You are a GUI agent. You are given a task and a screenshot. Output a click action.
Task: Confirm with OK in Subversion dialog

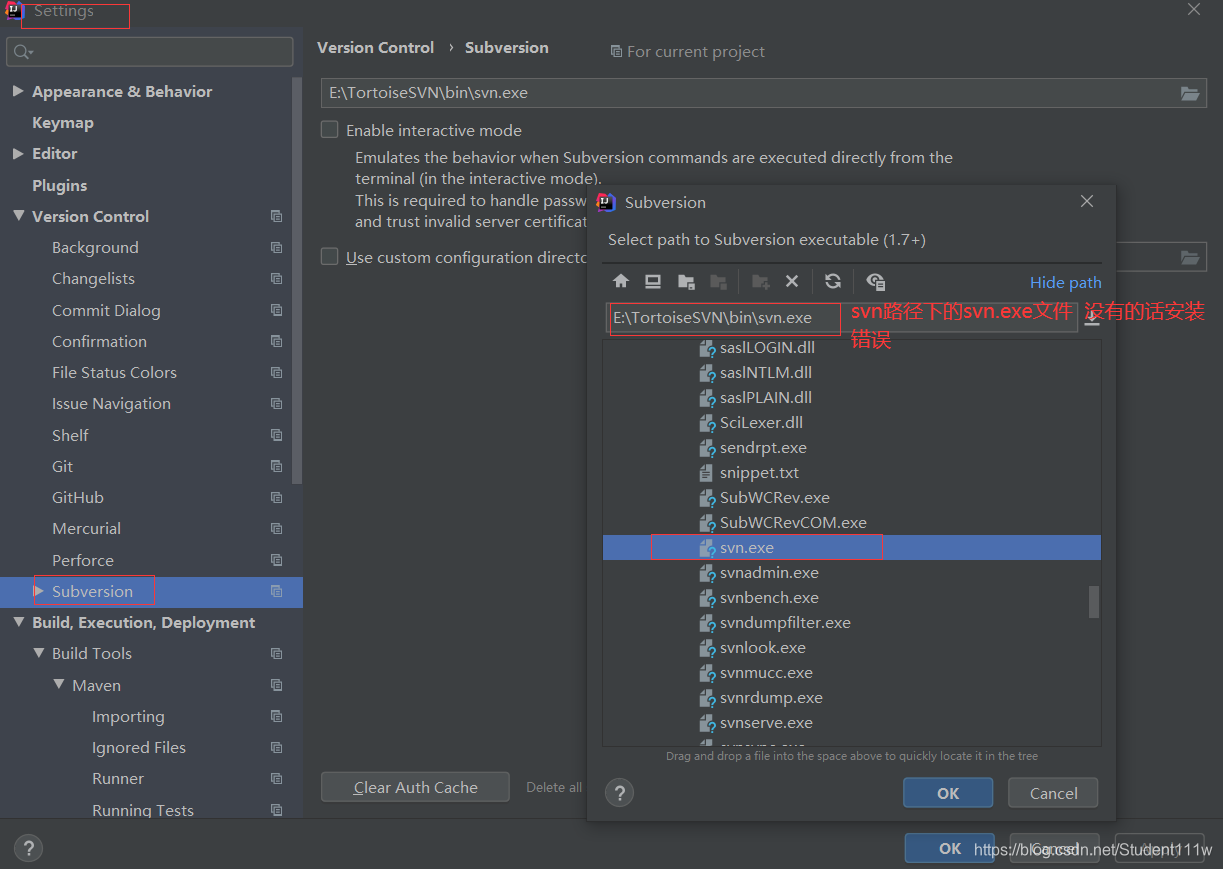tap(948, 793)
